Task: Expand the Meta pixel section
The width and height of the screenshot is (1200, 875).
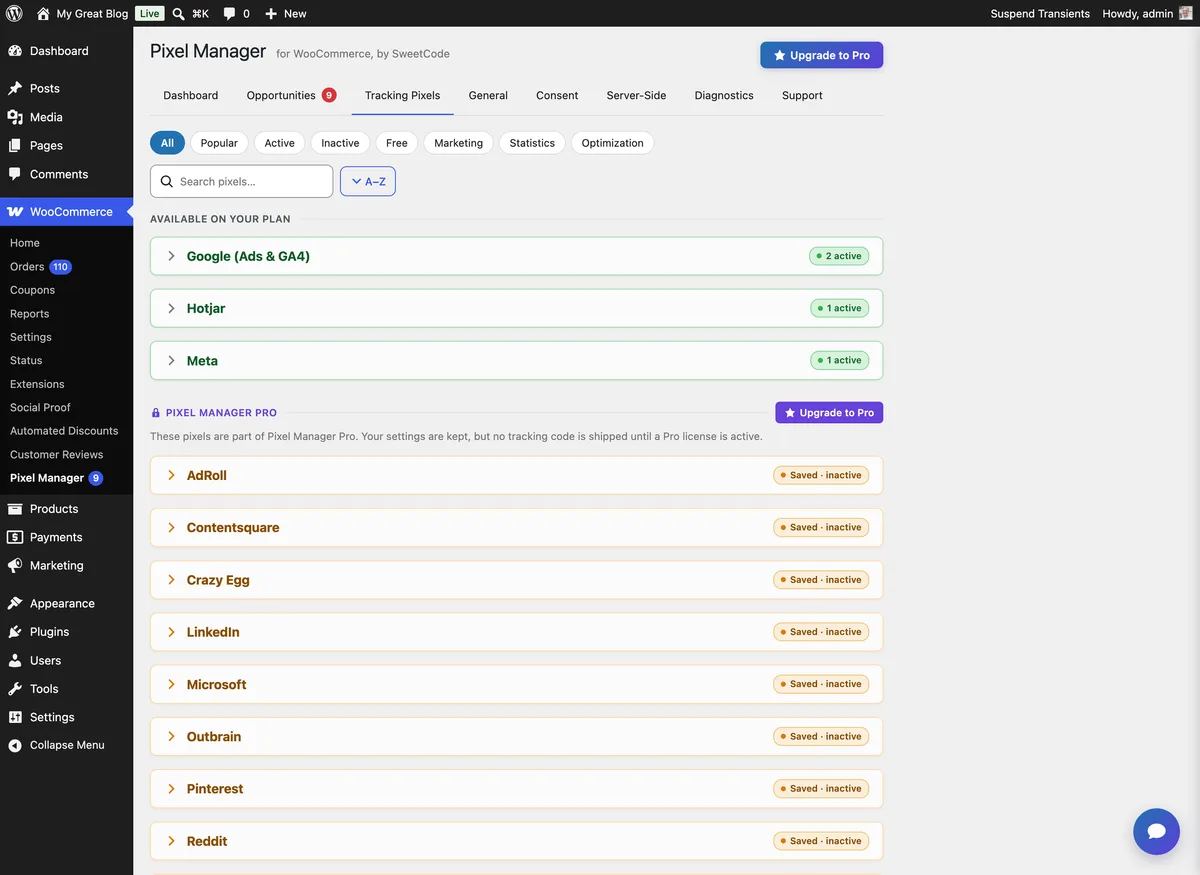Action: click(x=516, y=360)
